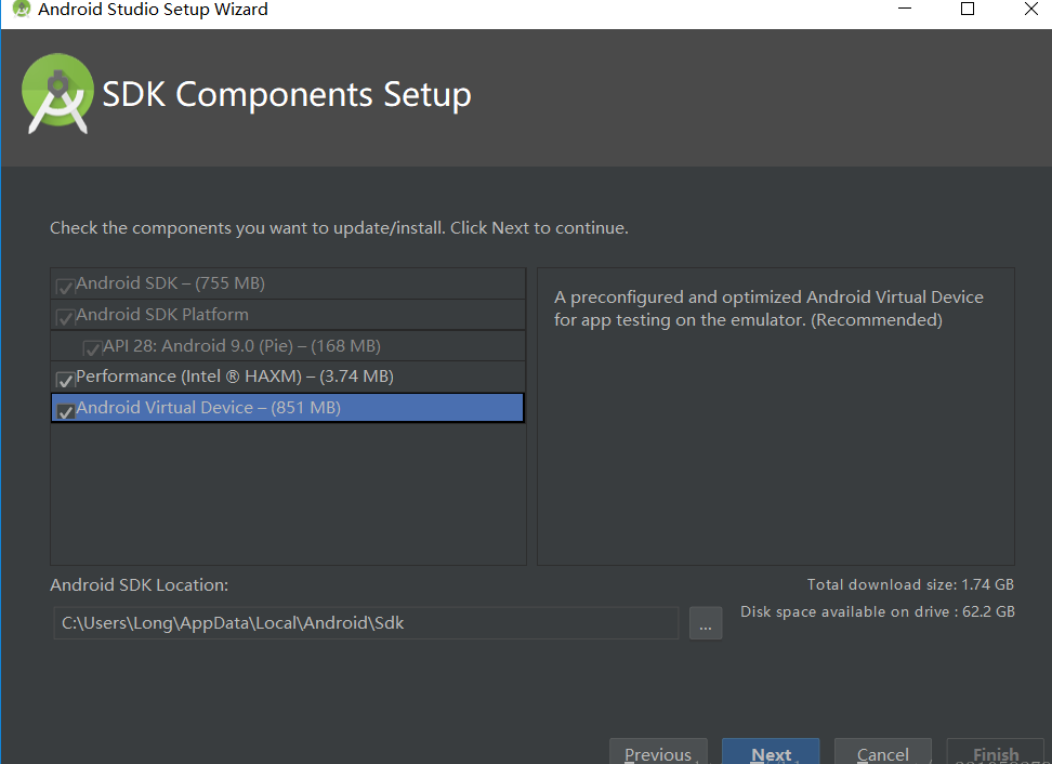Cancel the setup wizard
The height and width of the screenshot is (764, 1052).
tap(882, 754)
